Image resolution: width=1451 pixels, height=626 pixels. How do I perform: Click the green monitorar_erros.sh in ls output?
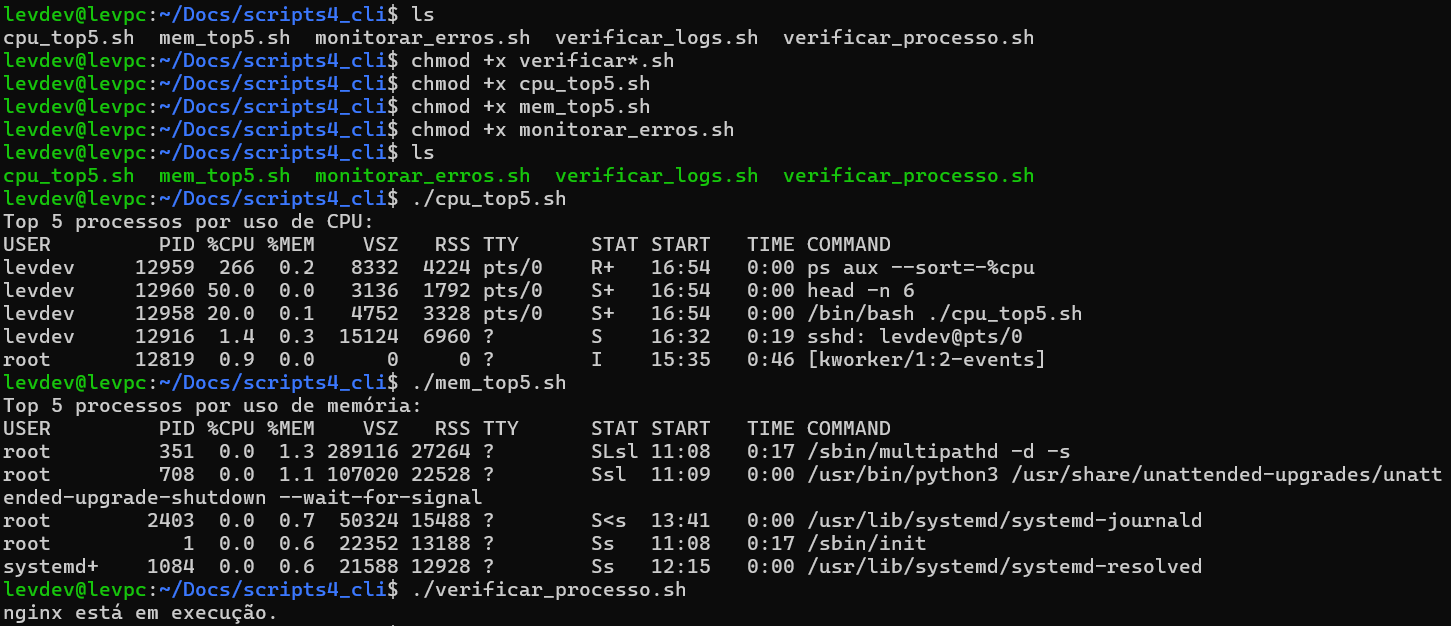[422, 176]
